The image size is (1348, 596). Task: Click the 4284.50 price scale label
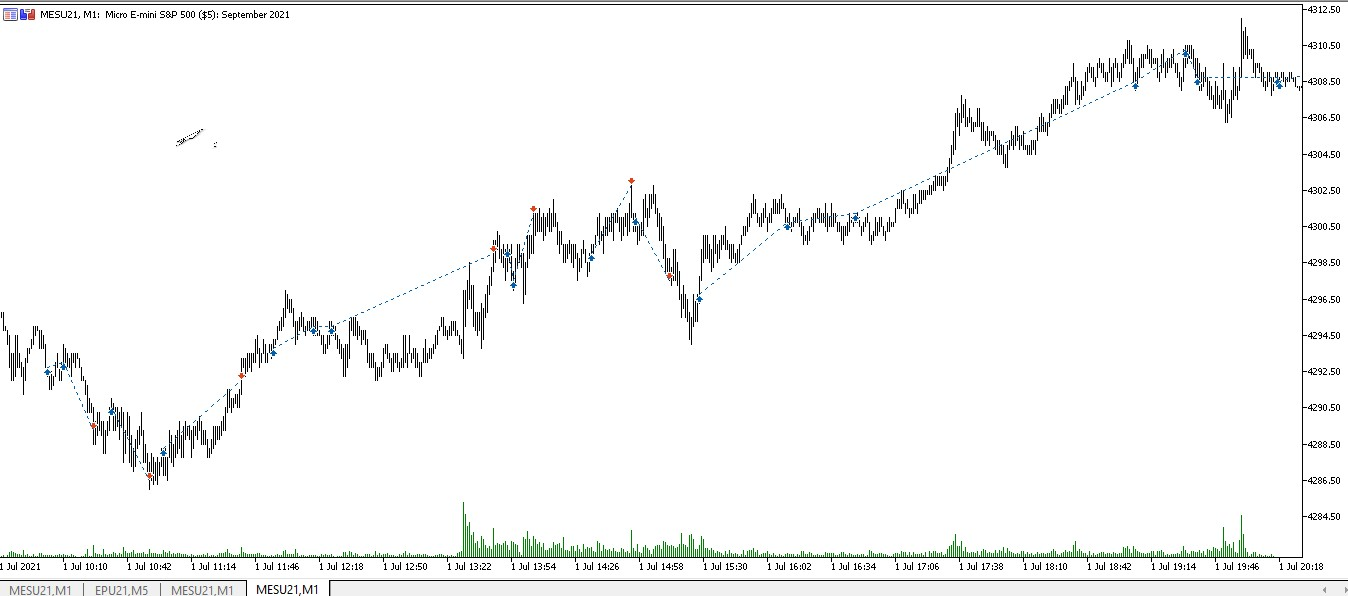(1324, 517)
